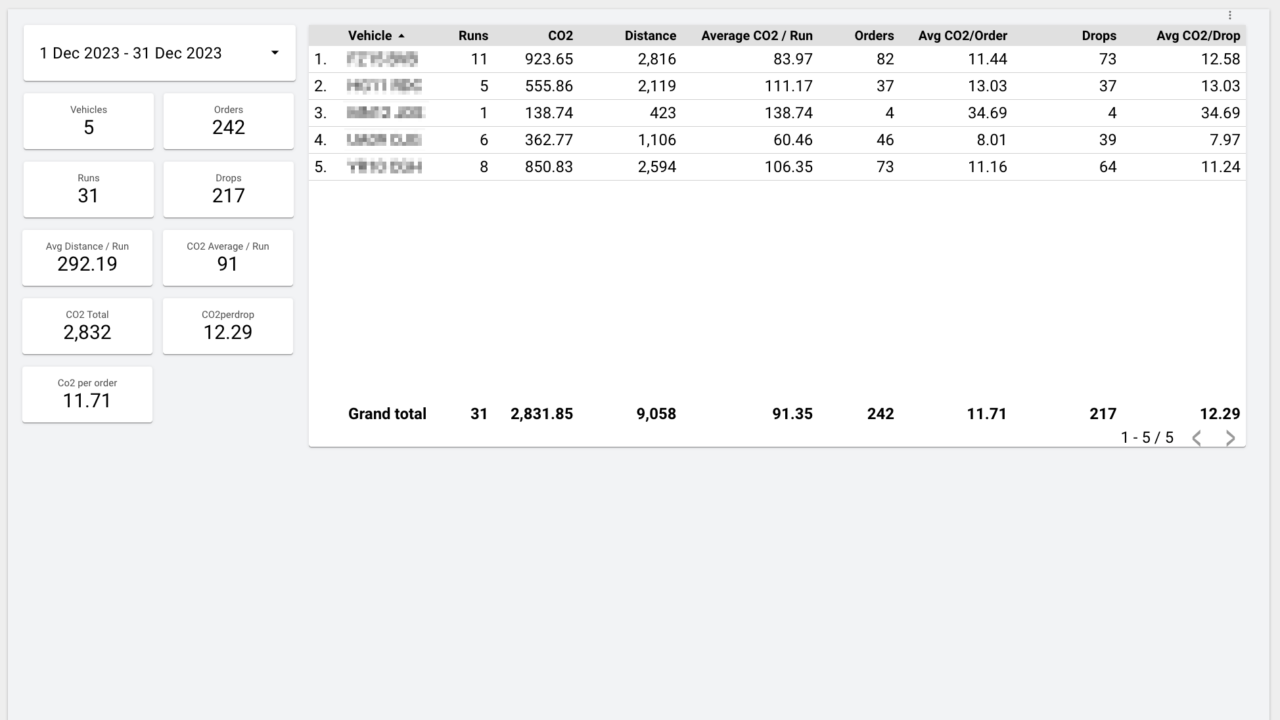The width and height of the screenshot is (1280, 720).
Task: Select the CO2perdrop scorecard 12.29
Action: tap(228, 325)
